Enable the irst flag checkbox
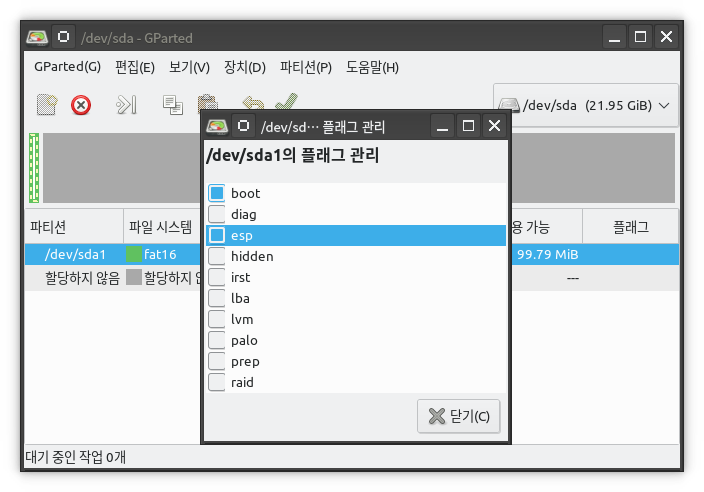This screenshot has height=492, width=704. (x=217, y=277)
